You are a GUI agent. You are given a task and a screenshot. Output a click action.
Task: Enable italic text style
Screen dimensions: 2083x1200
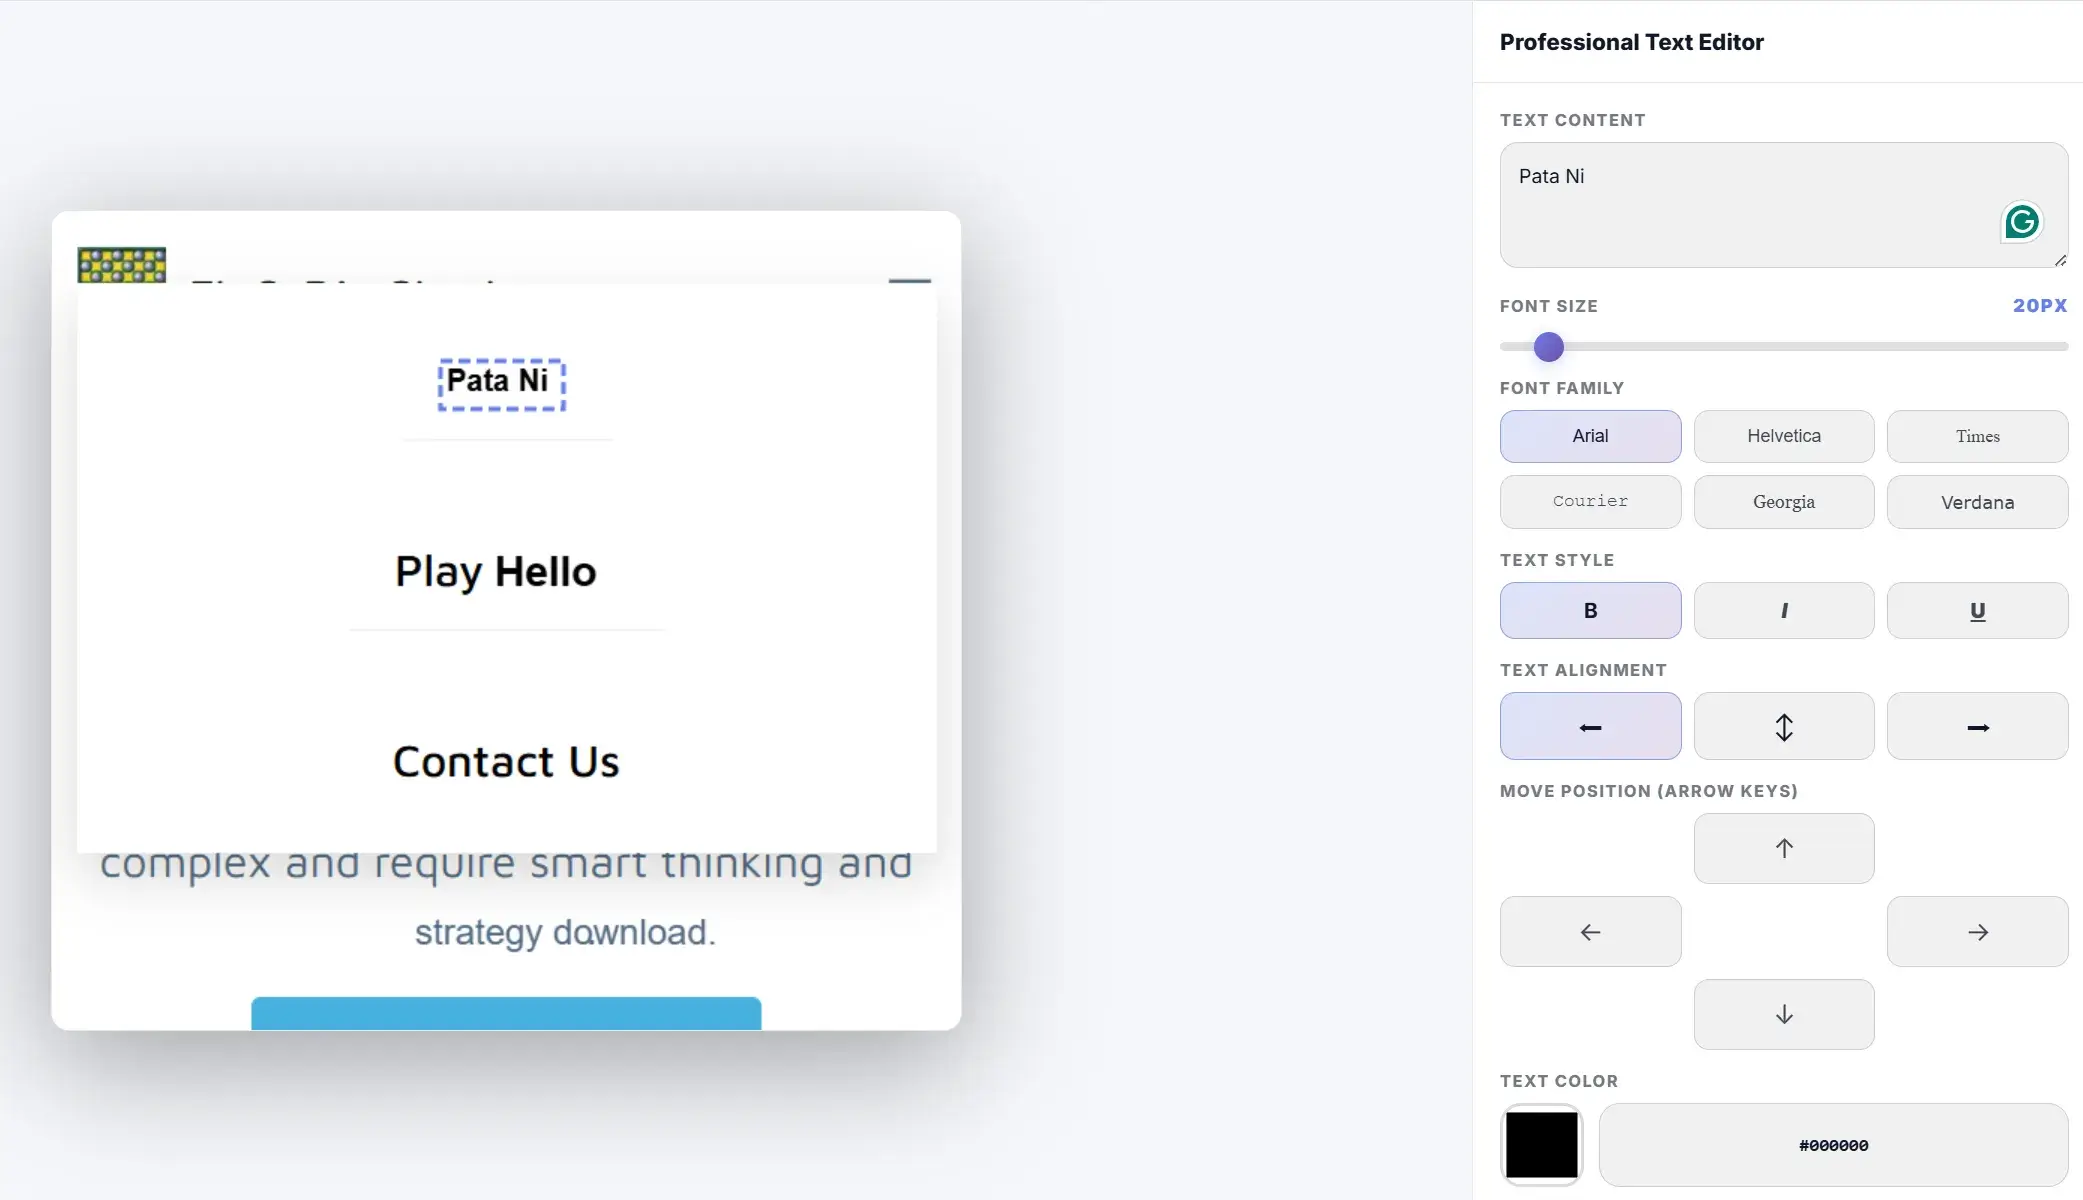pos(1784,610)
